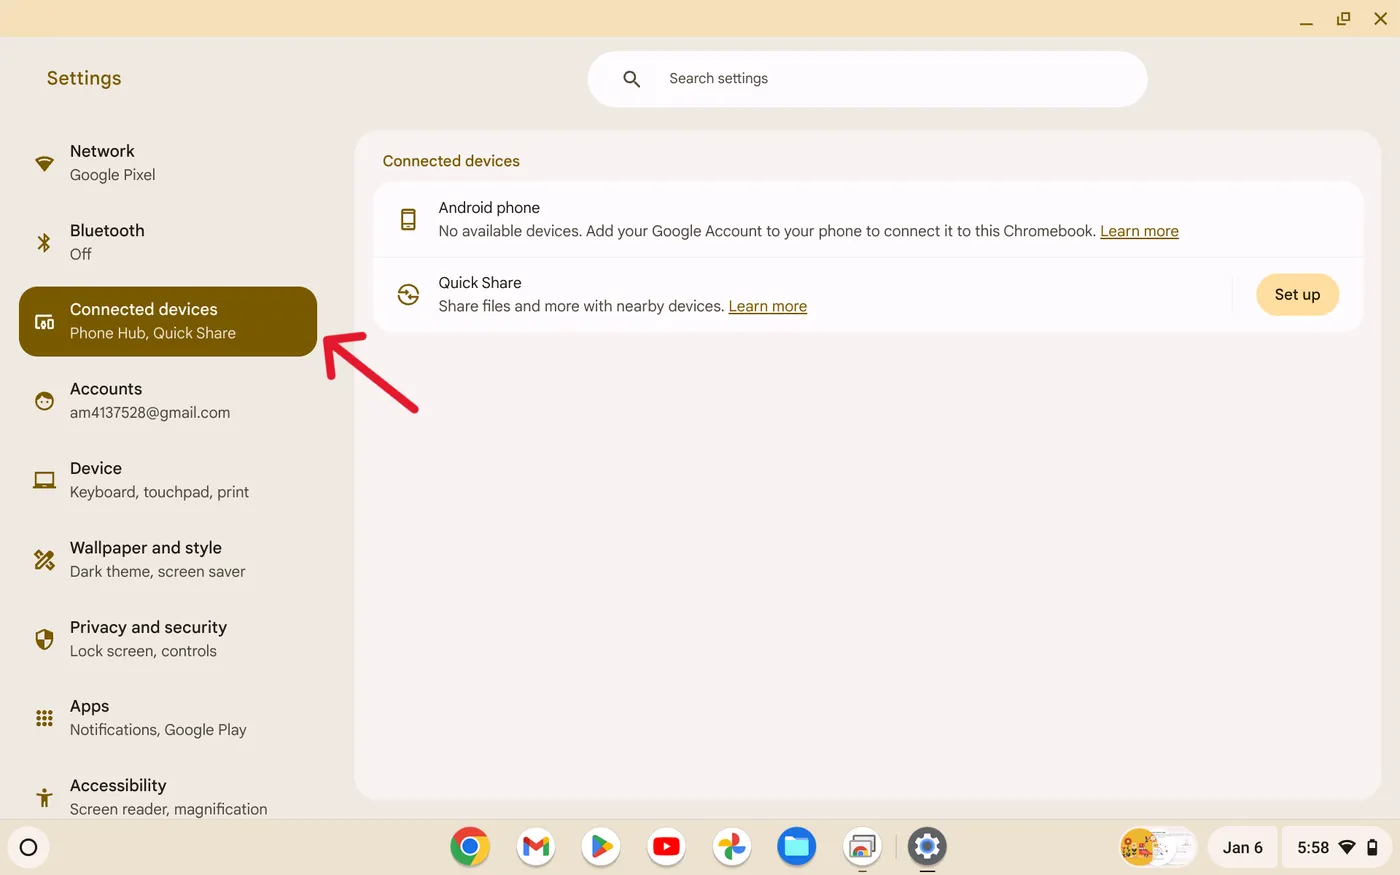Click the shield icon beside Privacy and security
Image resolution: width=1400 pixels, height=875 pixels.
44,639
